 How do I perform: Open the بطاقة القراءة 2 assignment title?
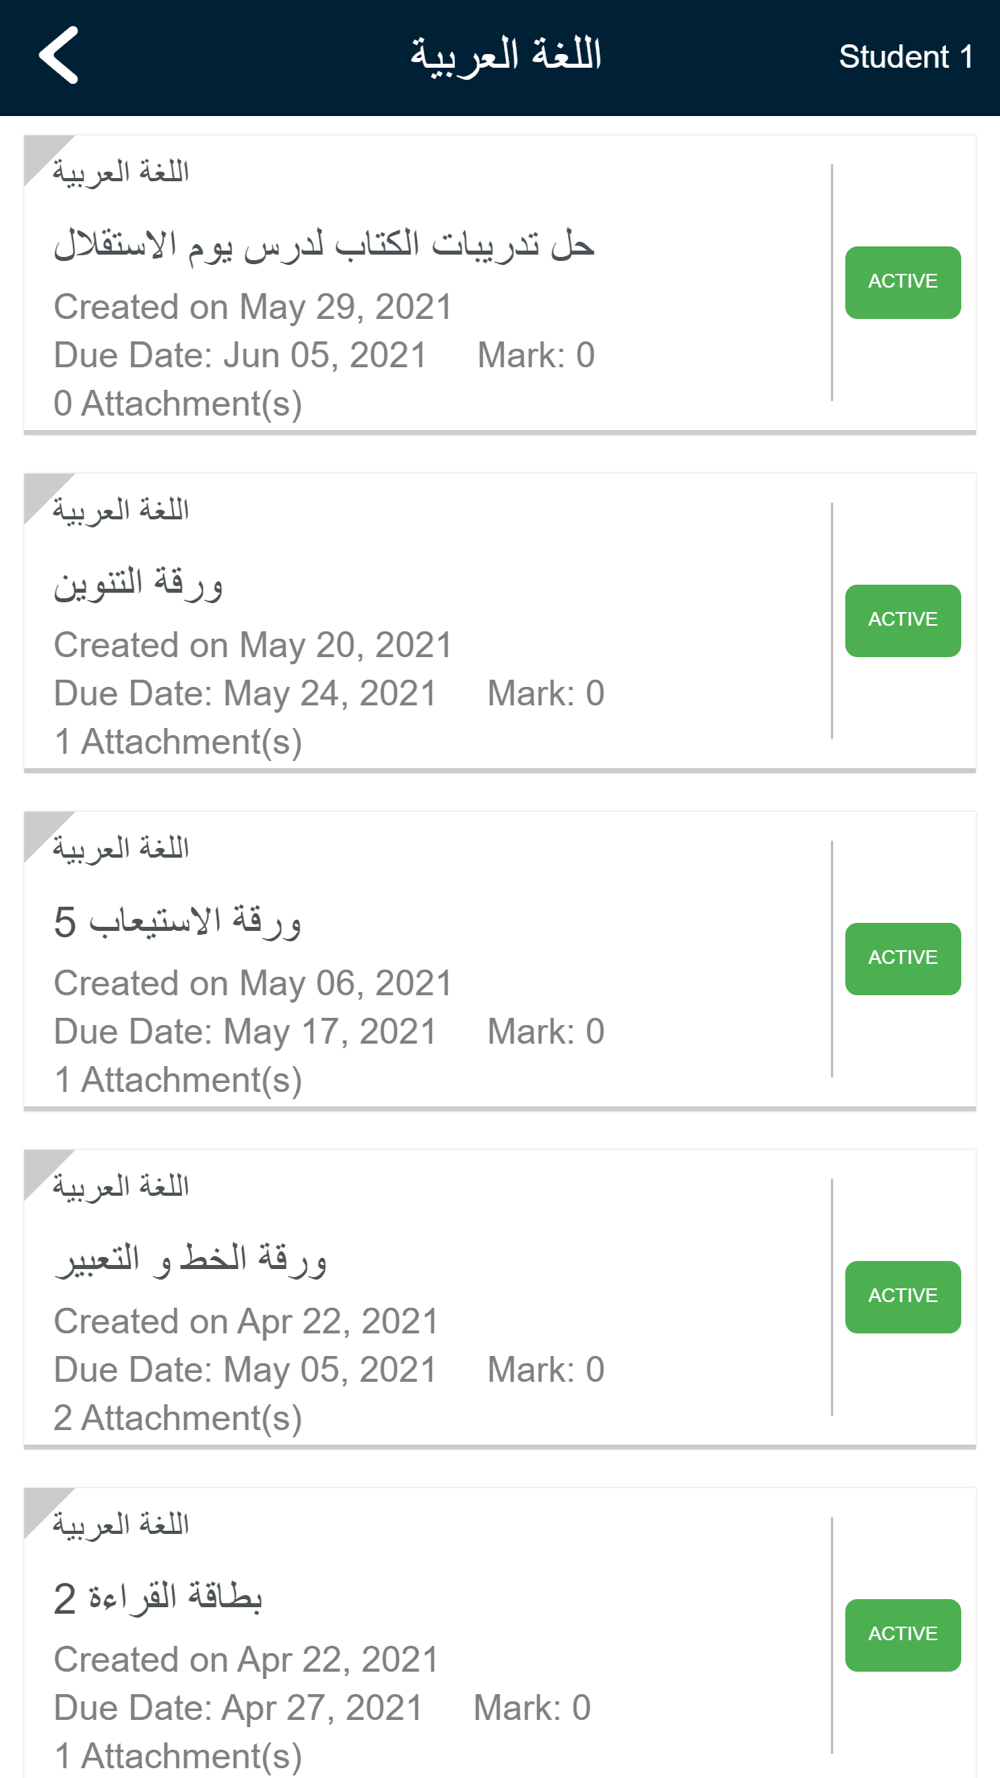pos(158,1597)
